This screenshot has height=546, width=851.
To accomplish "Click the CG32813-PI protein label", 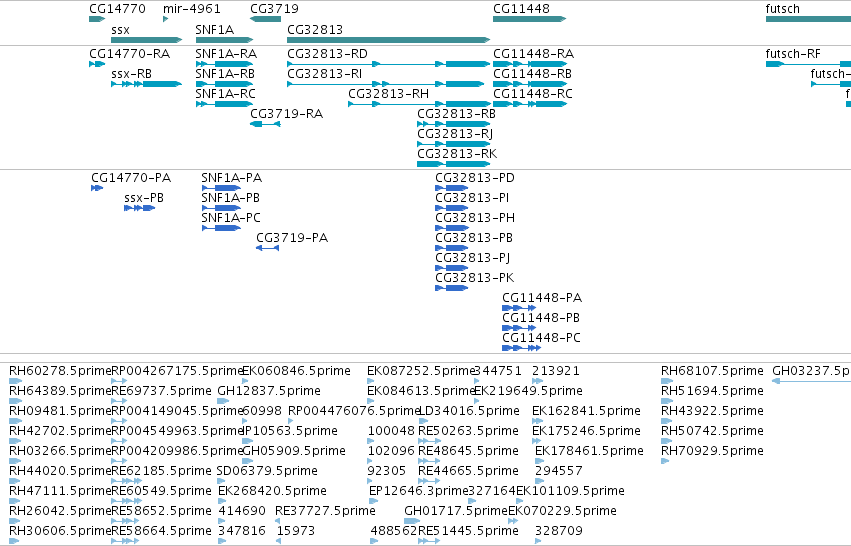I will [x=472, y=198].
